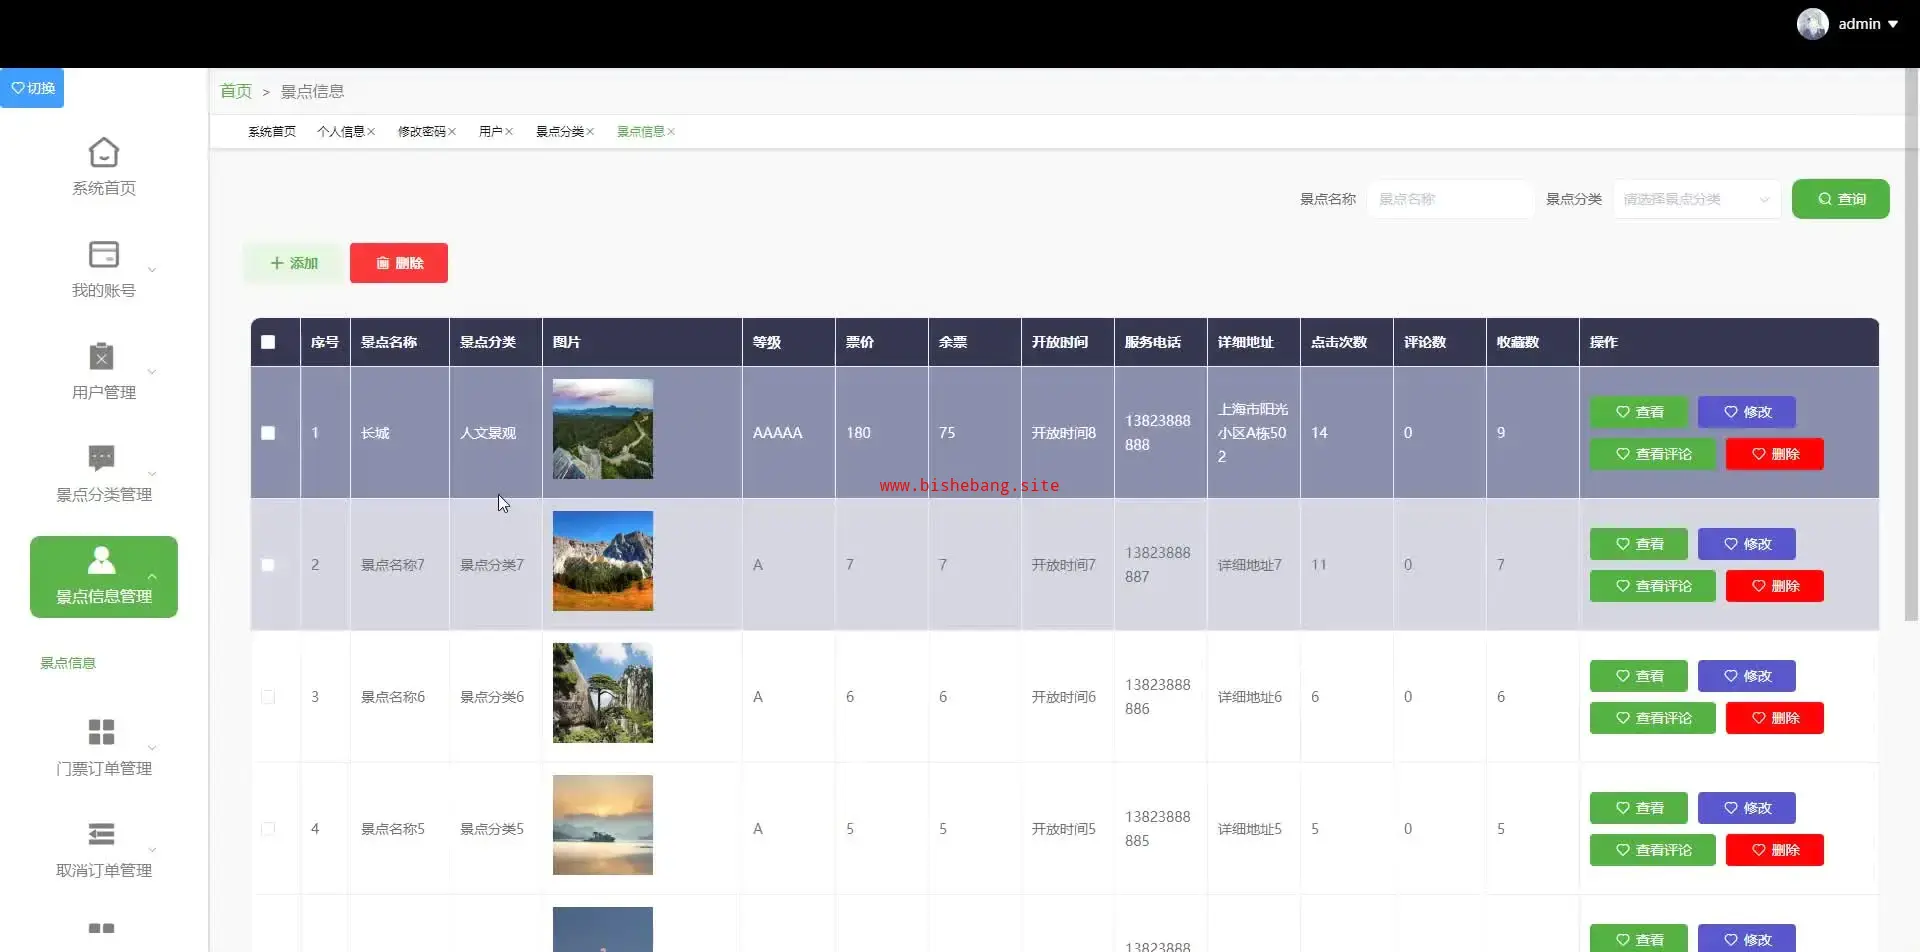Open the 景点信息 submenu item in sidebar

[x=68, y=663]
